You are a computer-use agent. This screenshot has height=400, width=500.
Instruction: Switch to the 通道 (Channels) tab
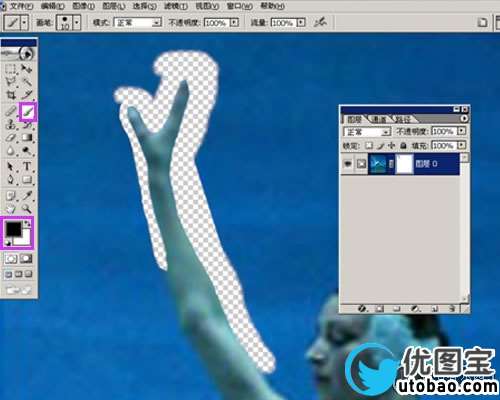click(379, 119)
